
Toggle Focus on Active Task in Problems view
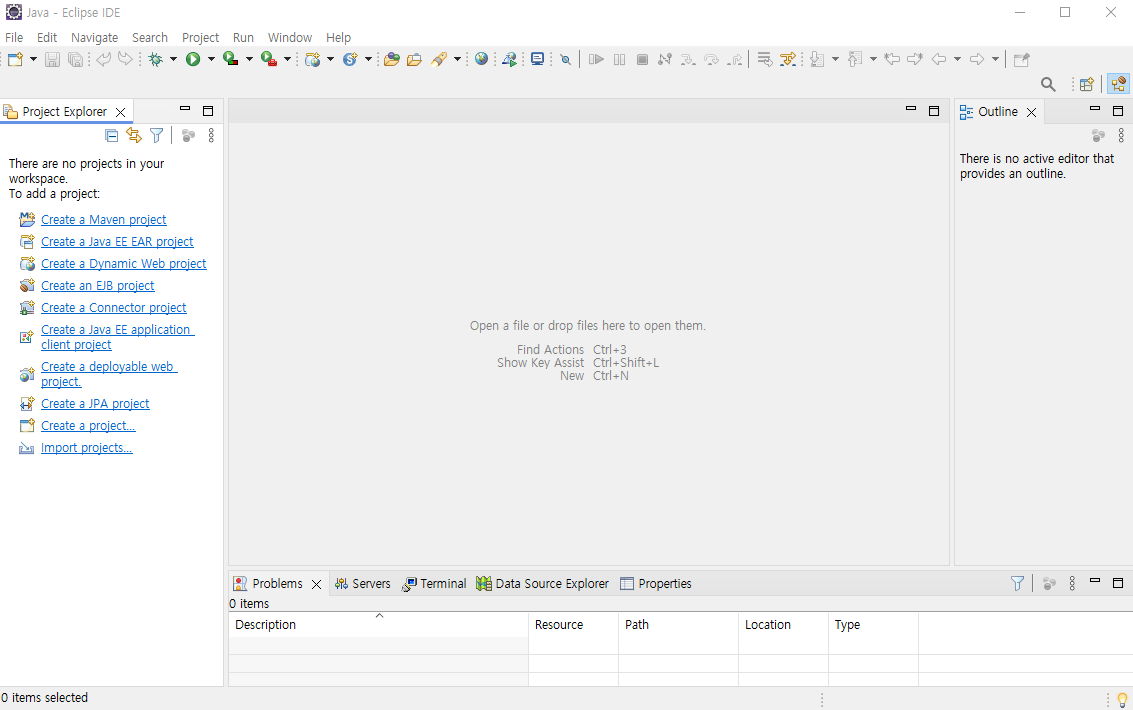(x=1049, y=584)
